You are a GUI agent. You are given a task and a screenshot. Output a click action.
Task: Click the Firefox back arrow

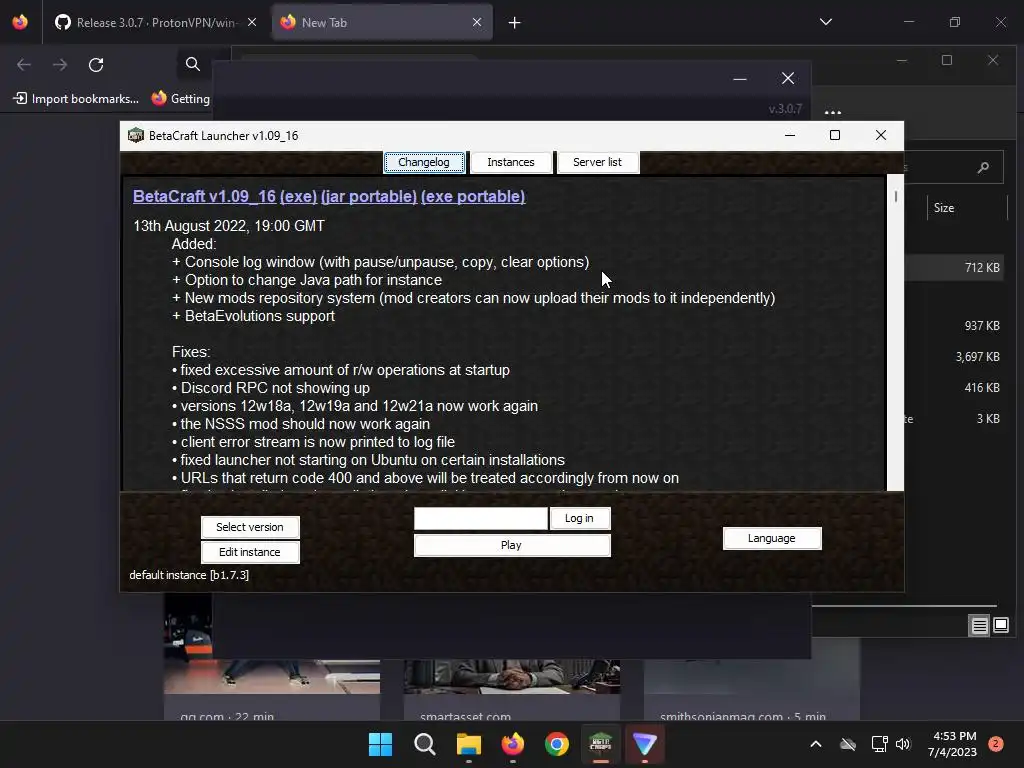24,65
